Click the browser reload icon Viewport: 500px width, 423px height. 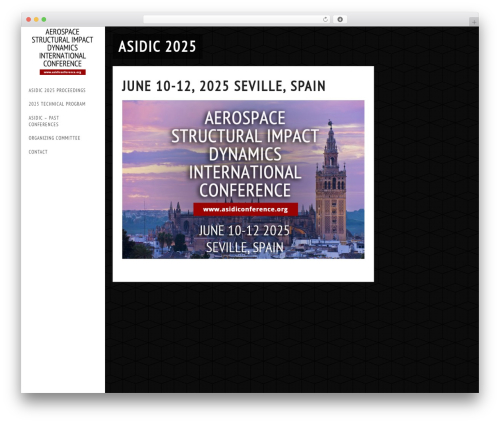[325, 20]
